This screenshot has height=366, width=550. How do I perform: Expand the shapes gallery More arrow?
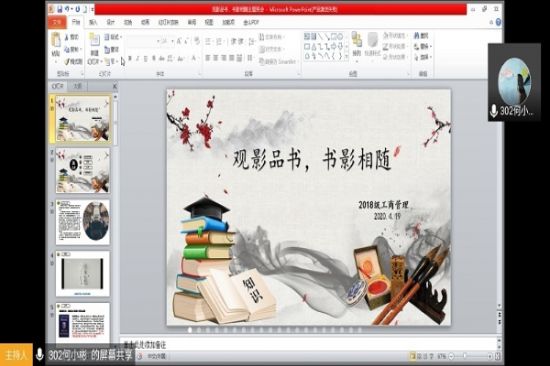(x=347, y=56)
